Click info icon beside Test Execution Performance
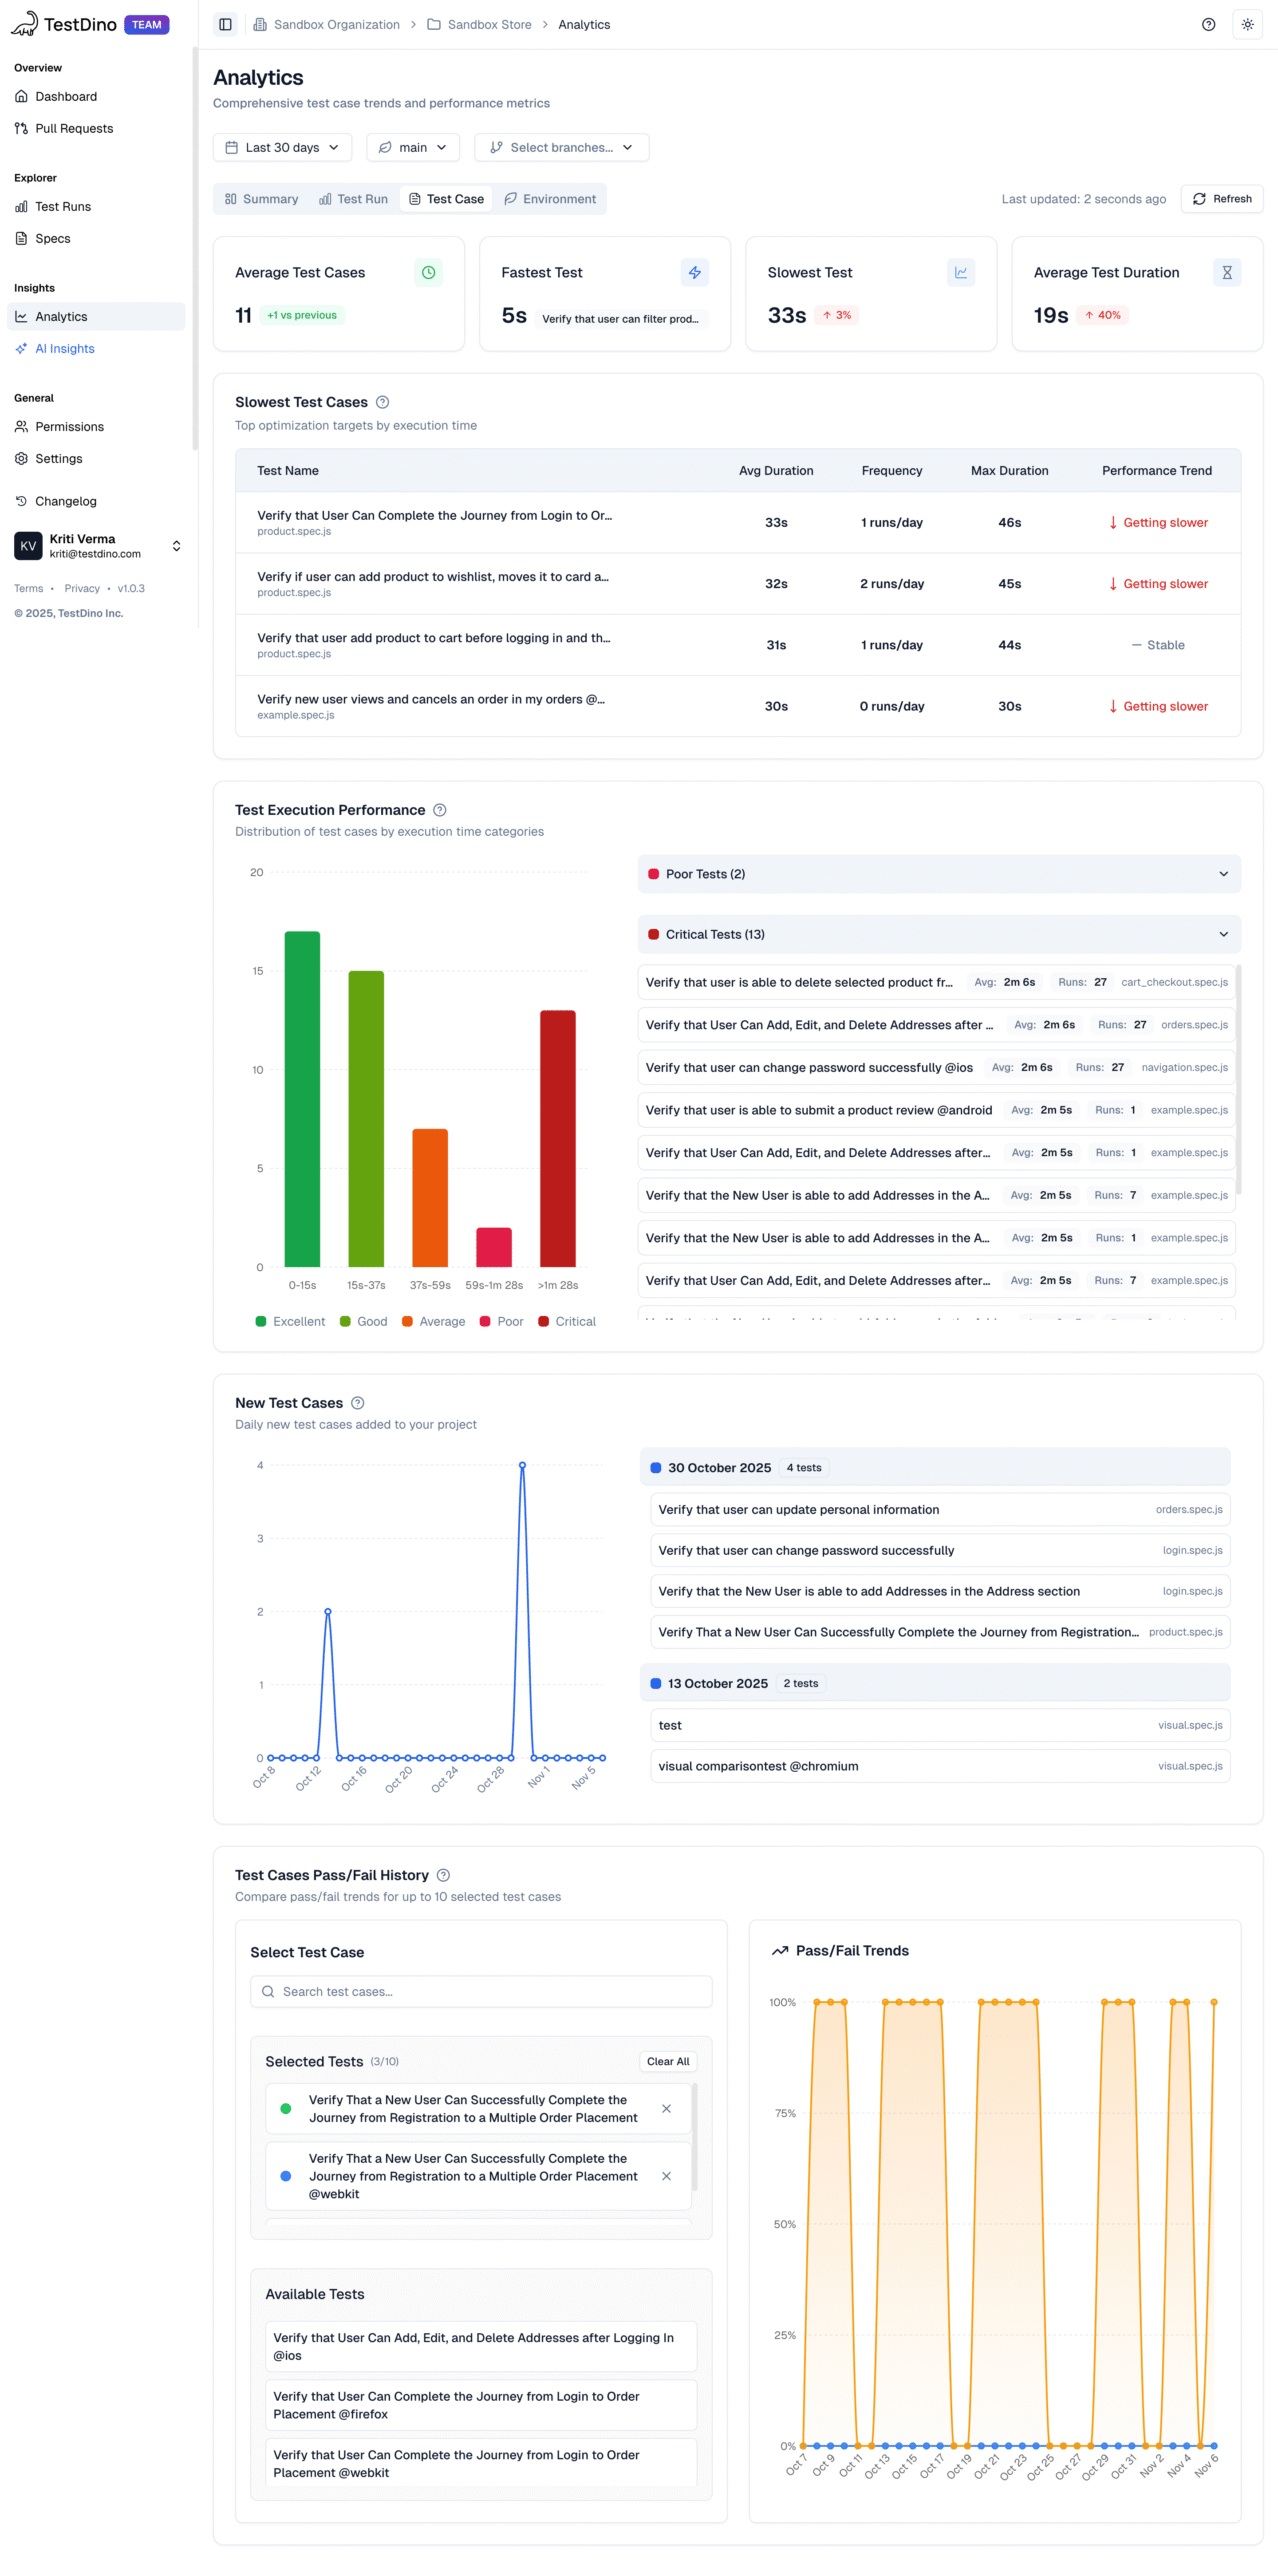The height and width of the screenshot is (2560, 1278). coord(439,809)
